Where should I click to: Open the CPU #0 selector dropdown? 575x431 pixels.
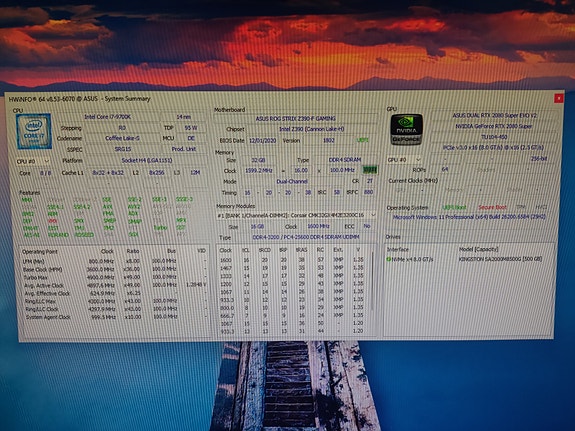tap(33, 161)
